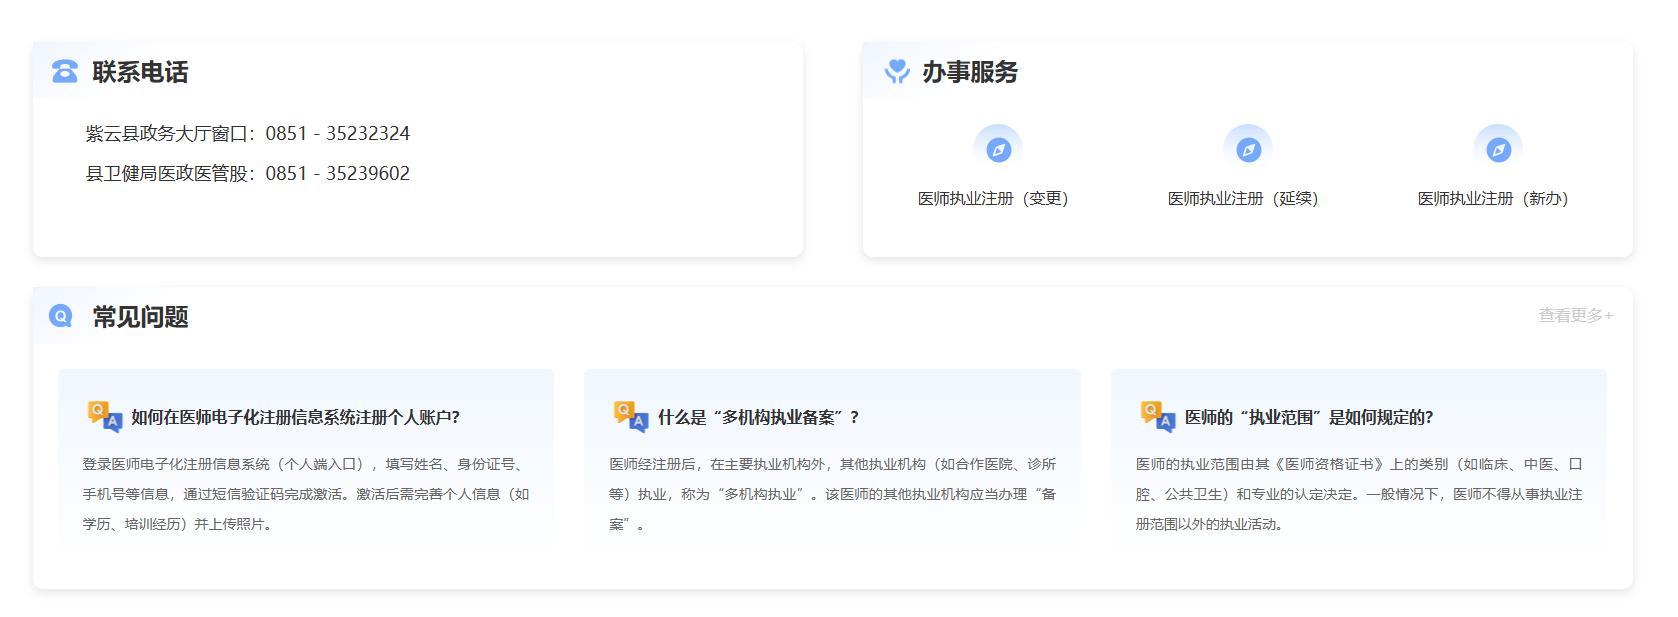Open question title 什么是"多机构执业备案"？

(x=758, y=418)
